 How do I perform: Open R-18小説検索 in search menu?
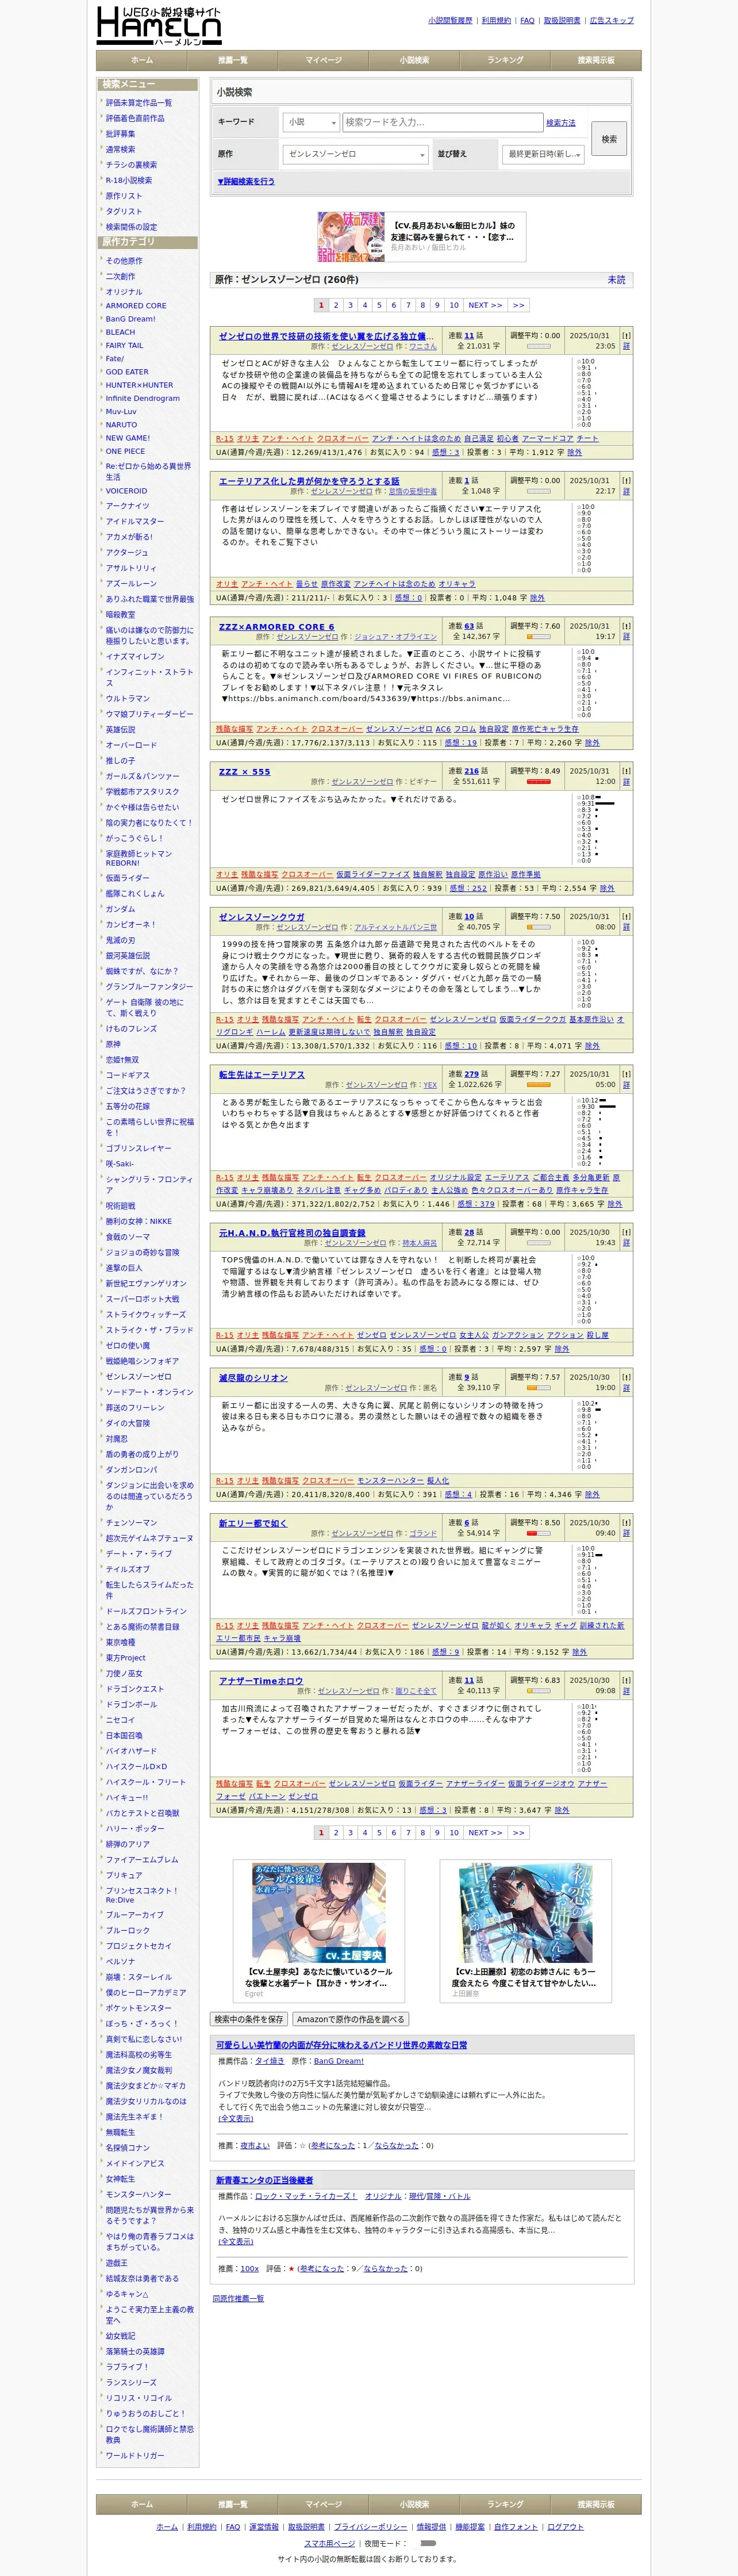click(129, 181)
